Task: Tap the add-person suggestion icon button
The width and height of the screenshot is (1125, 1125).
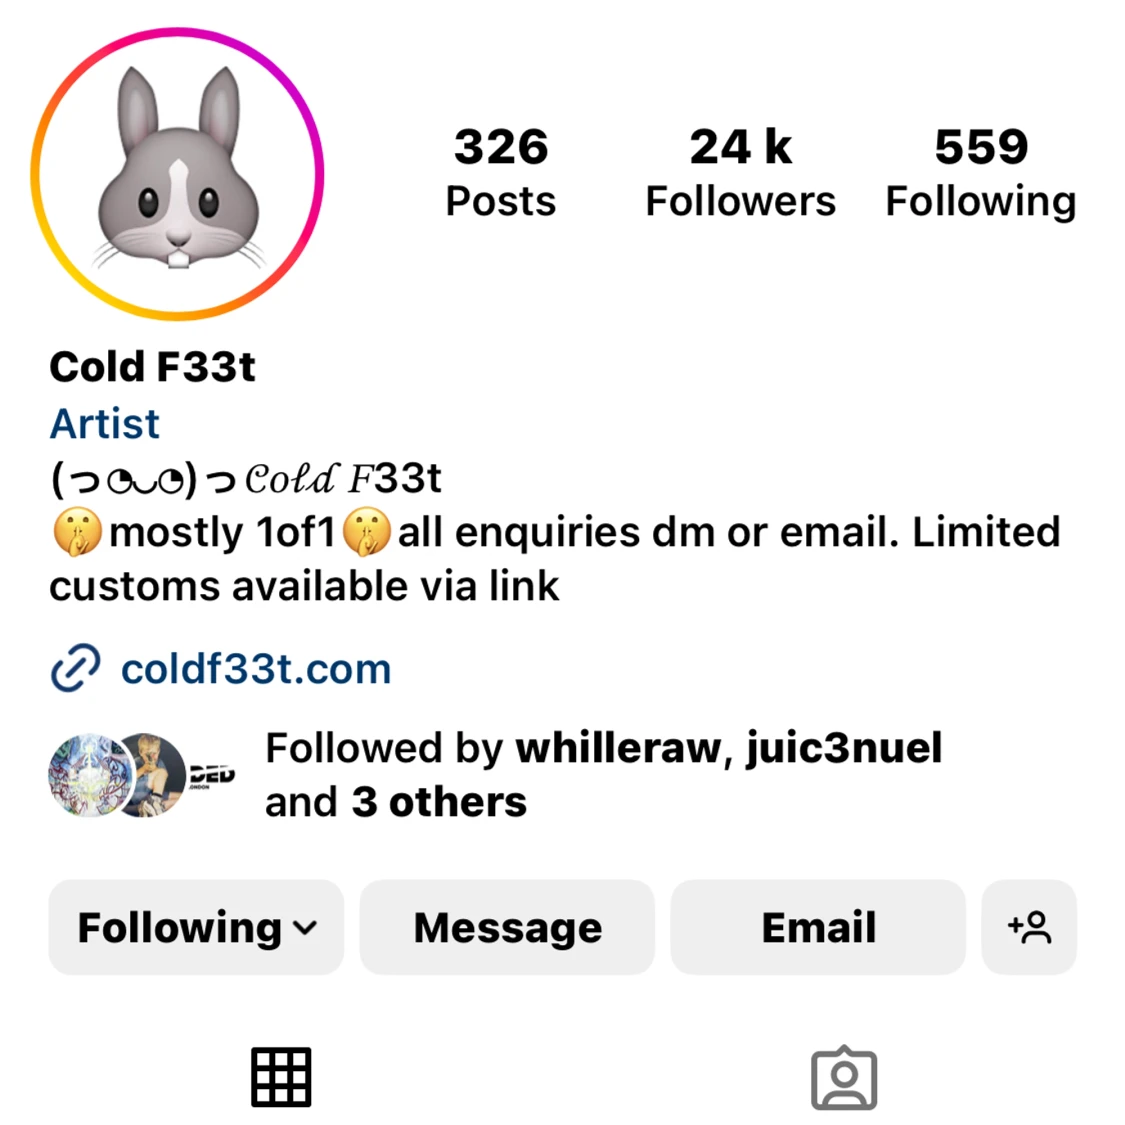Action: coord(1029,927)
